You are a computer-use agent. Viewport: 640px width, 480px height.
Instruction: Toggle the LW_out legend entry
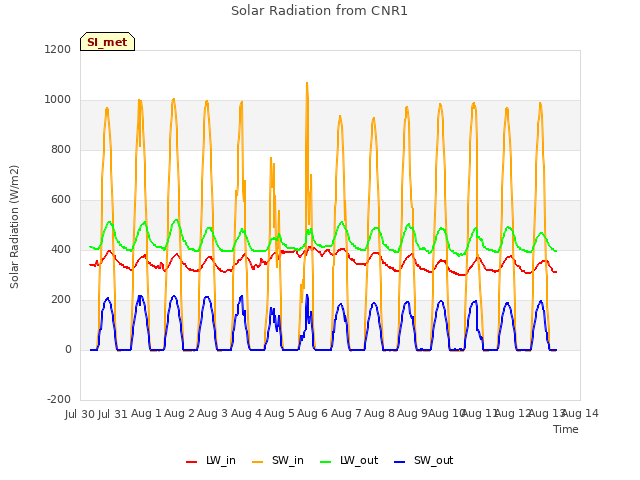pos(349,460)
